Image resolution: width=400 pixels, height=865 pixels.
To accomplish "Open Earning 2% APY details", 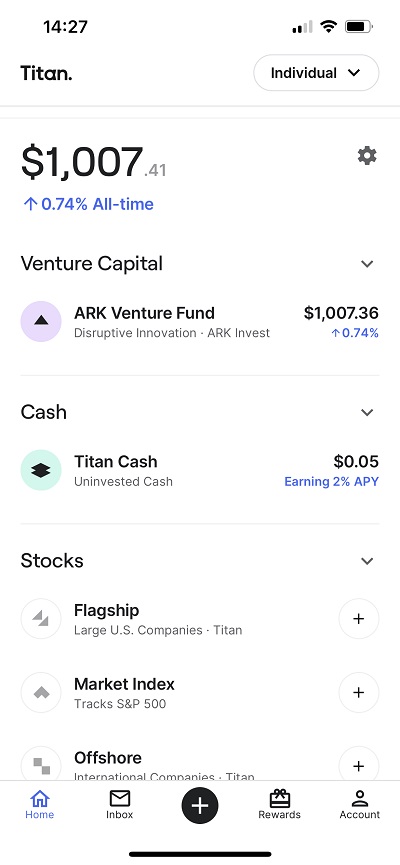I will tap(332, 482).
